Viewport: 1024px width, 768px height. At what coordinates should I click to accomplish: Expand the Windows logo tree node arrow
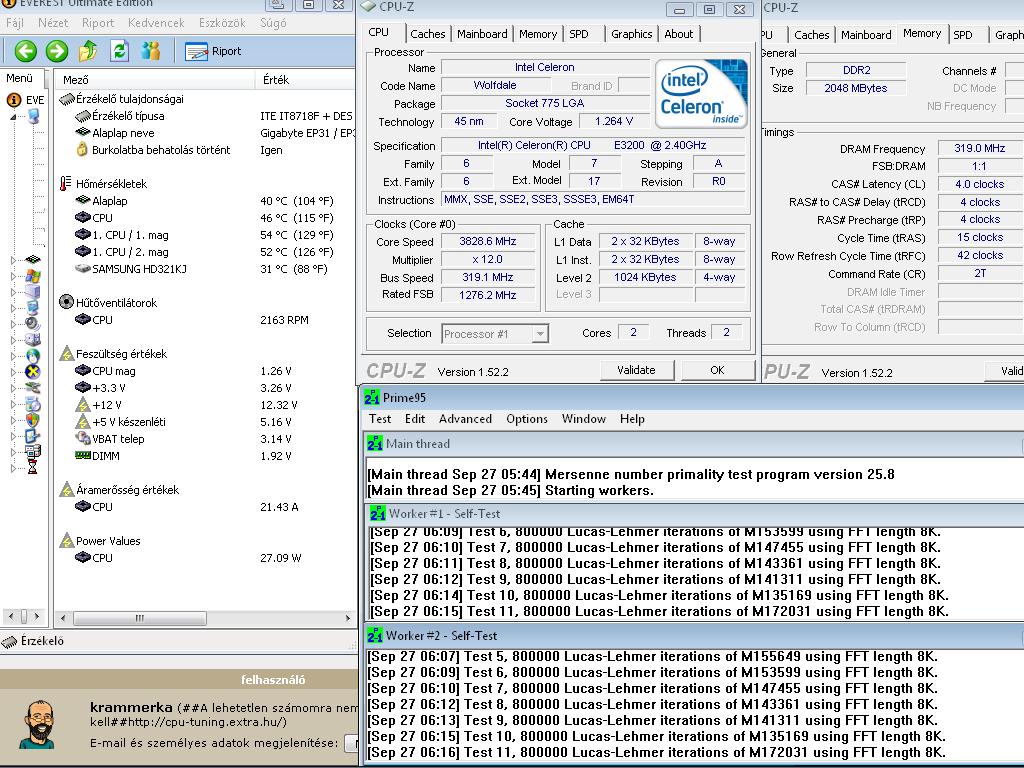click(x=14, y=275)
